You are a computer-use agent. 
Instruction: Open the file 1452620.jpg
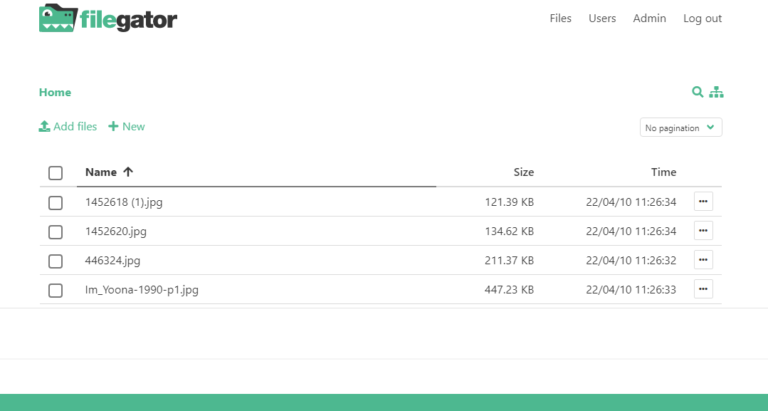(116, 231)
